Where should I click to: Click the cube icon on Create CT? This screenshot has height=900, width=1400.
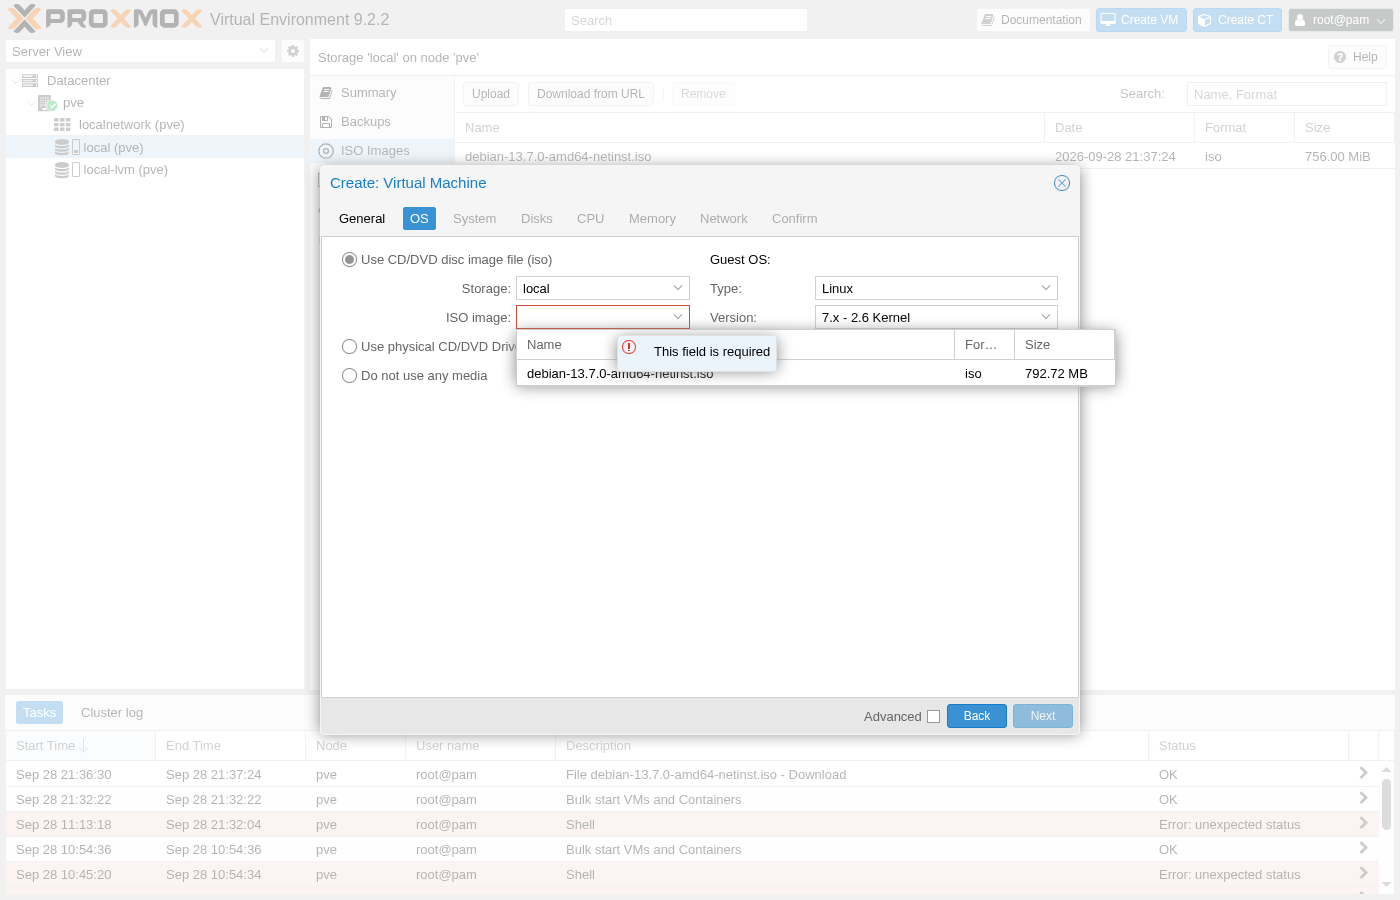1205,20
